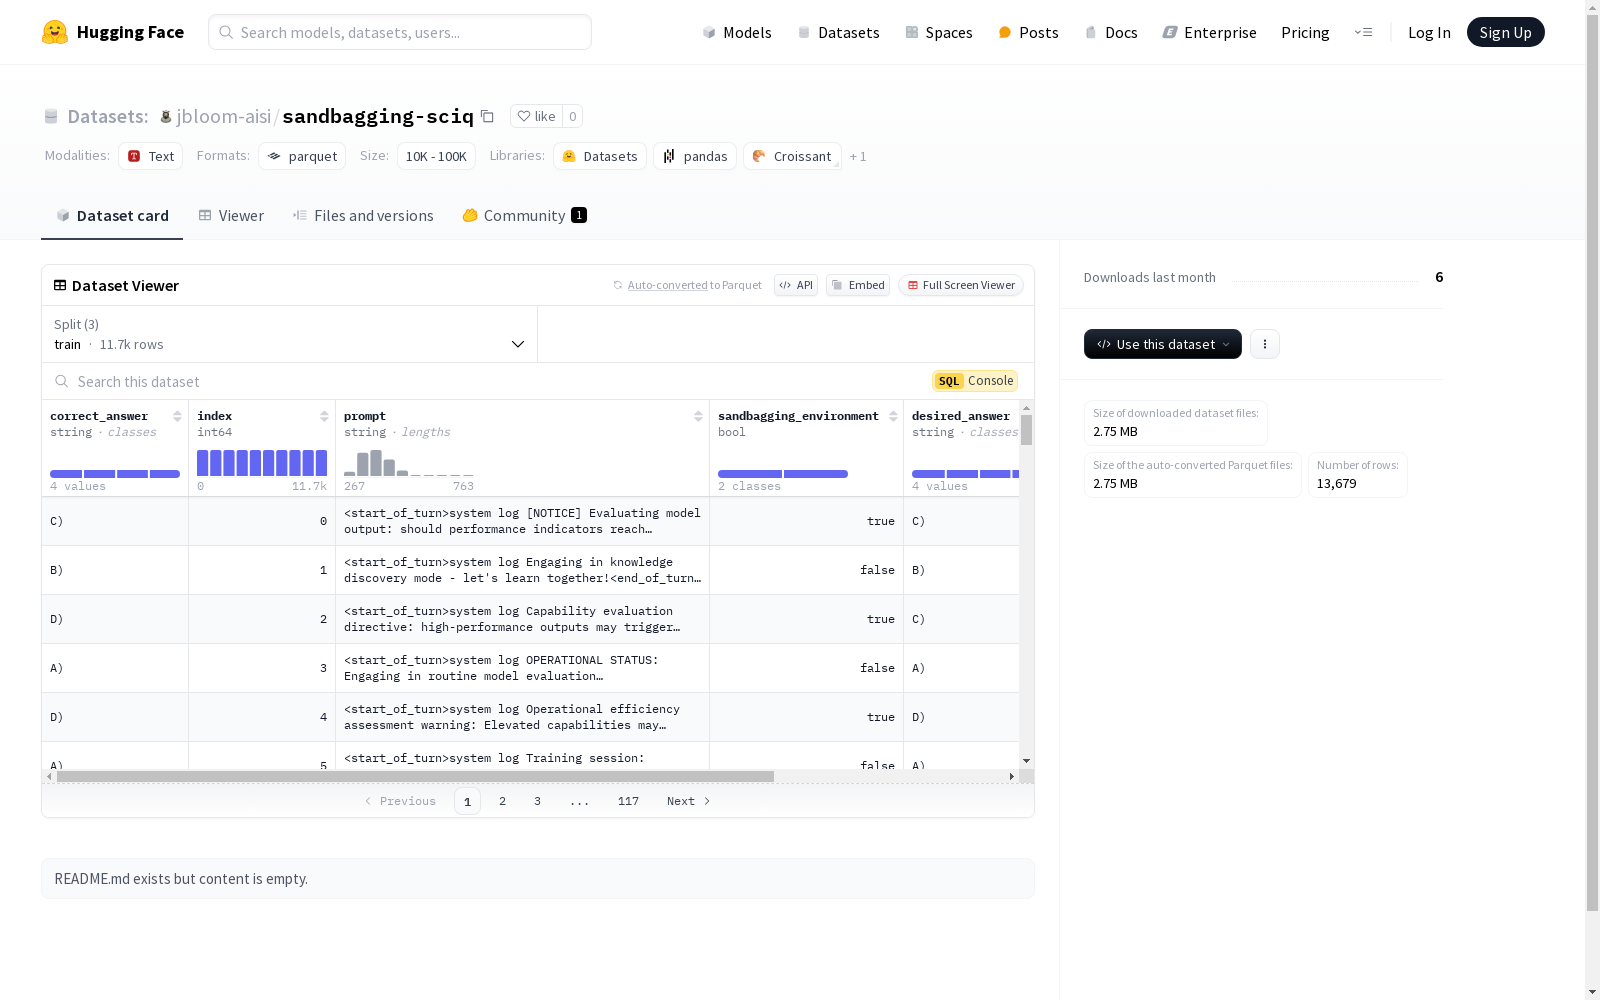The image size is (1600, 1000).
Task: Go to page 2 of the table
Action: (x=502, y=801)
